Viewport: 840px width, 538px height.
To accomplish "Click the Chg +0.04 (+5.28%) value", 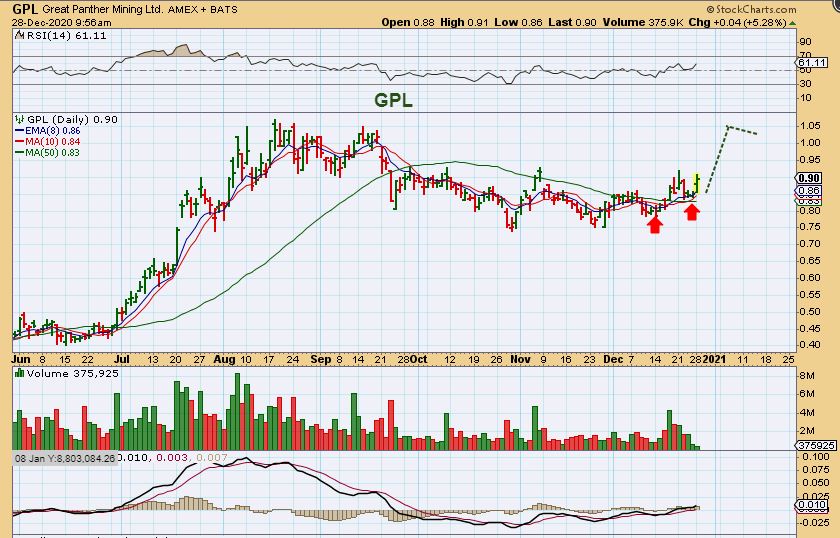I will point(738,23).
